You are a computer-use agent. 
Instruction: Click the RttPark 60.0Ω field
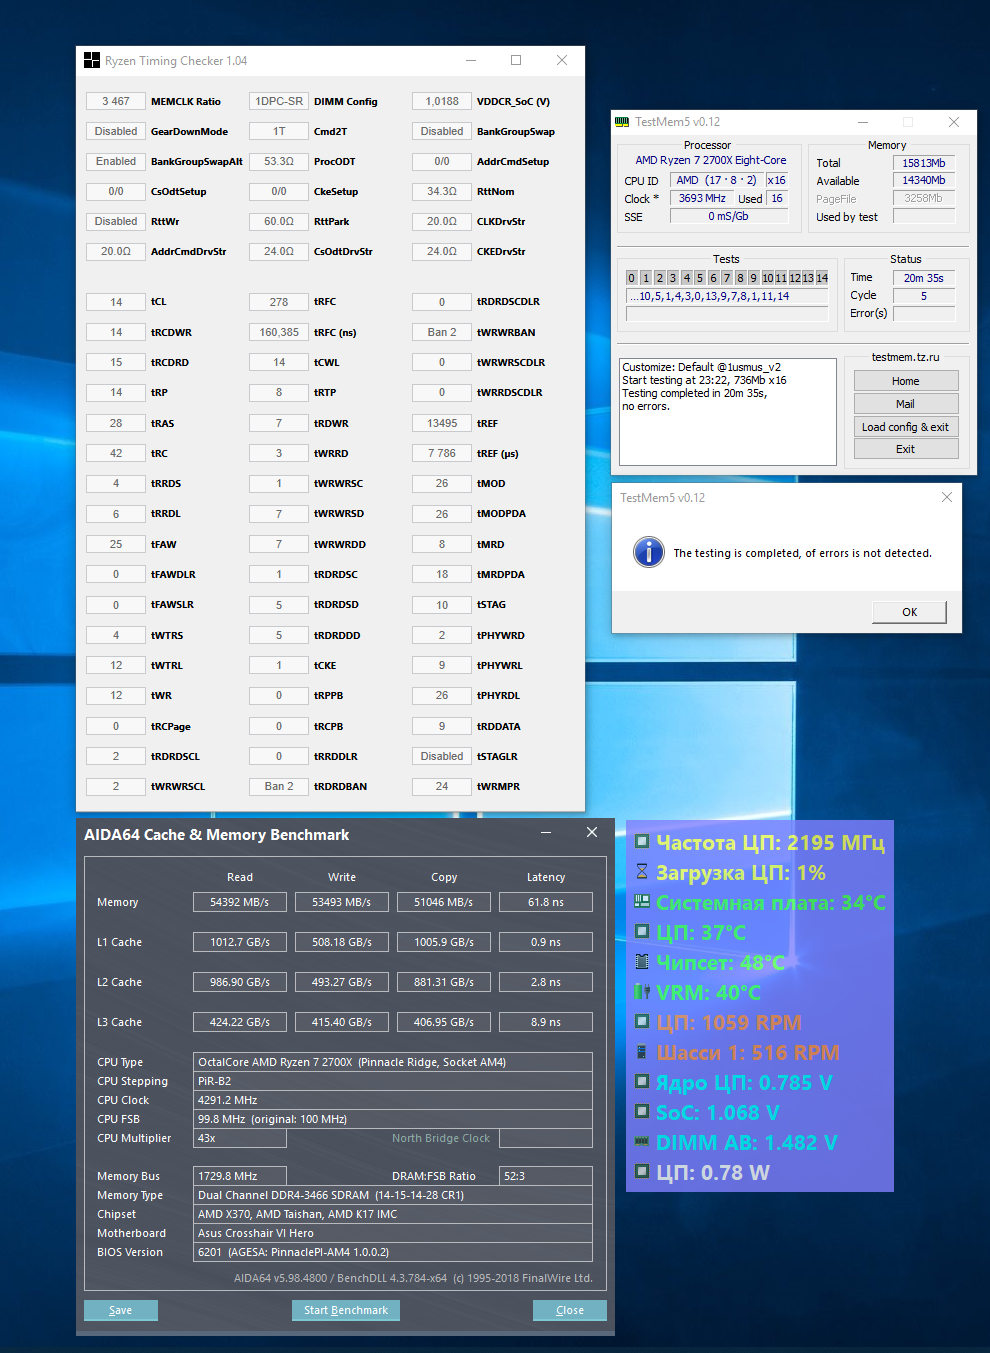click(279, 221)
